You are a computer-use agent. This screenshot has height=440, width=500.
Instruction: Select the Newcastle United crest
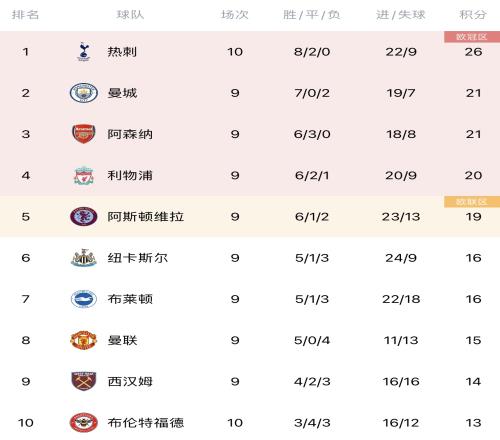point(84,258)
